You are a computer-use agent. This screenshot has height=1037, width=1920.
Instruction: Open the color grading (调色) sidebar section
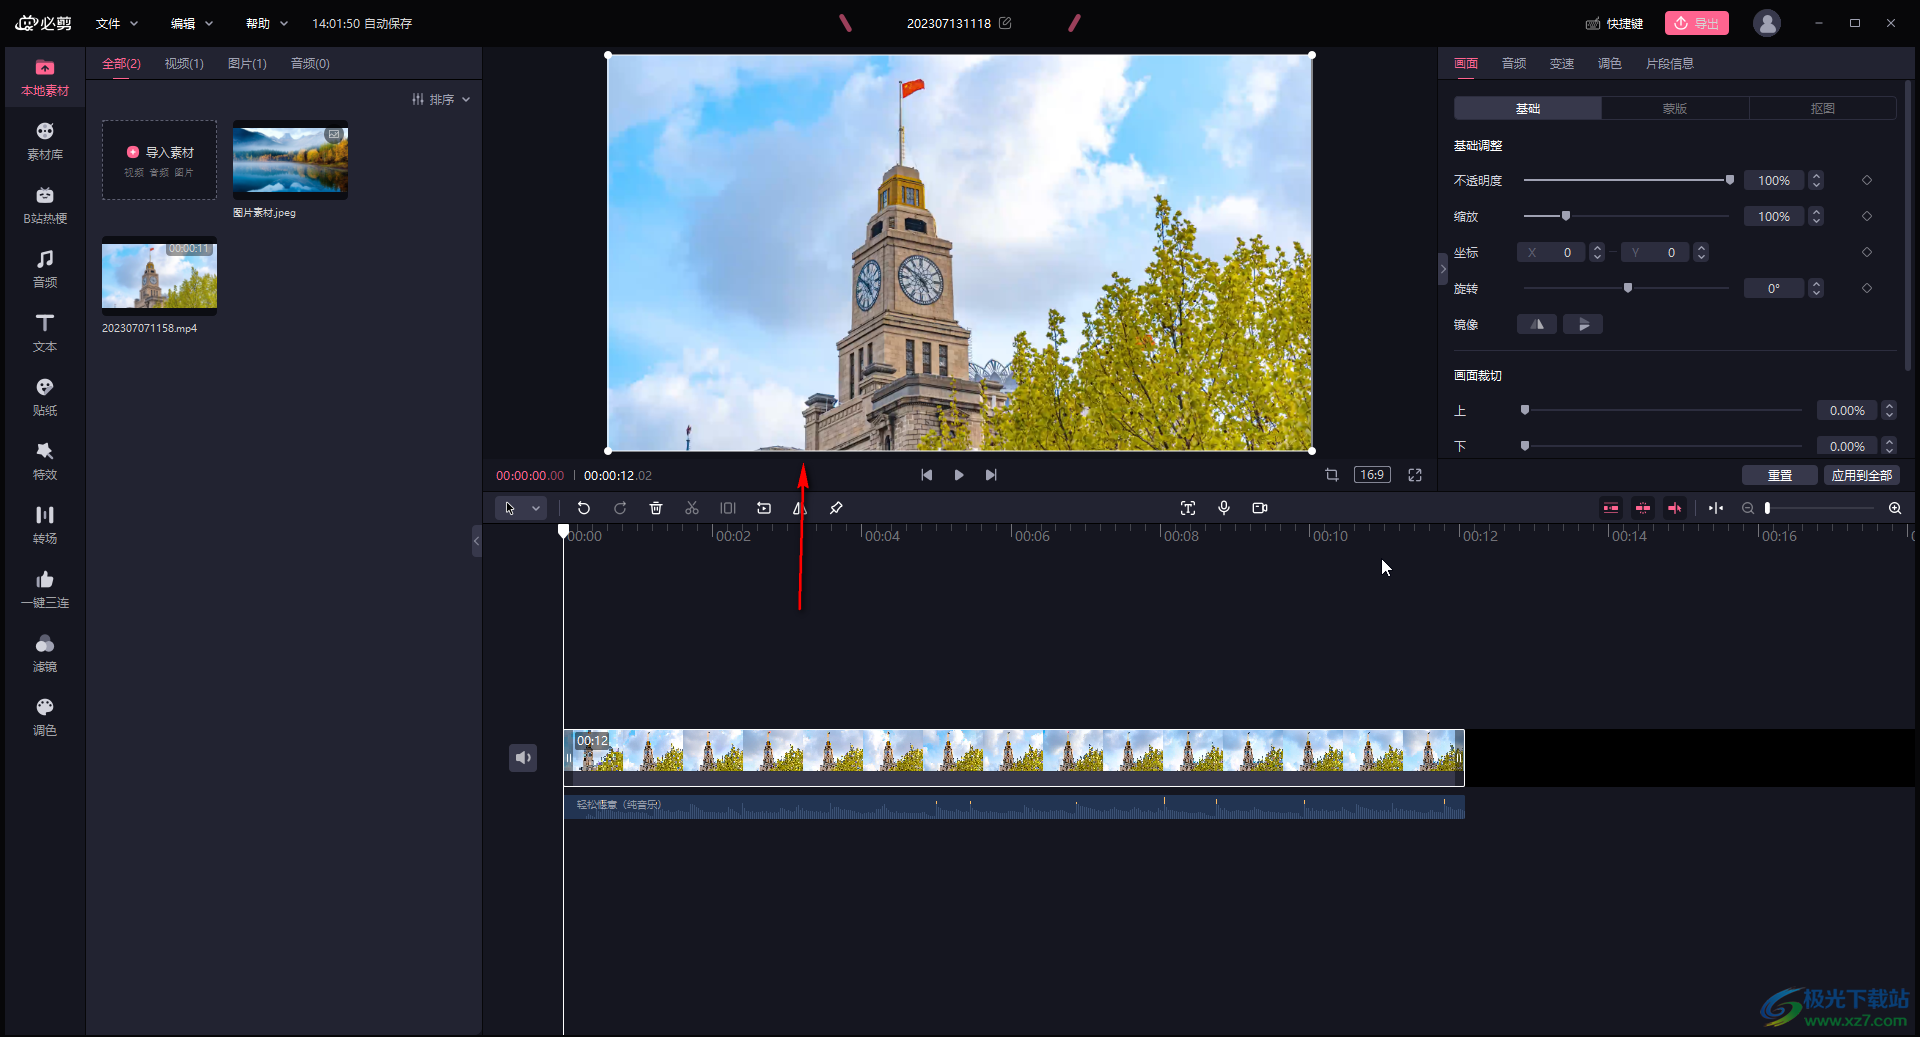click(x=45, y=718)
